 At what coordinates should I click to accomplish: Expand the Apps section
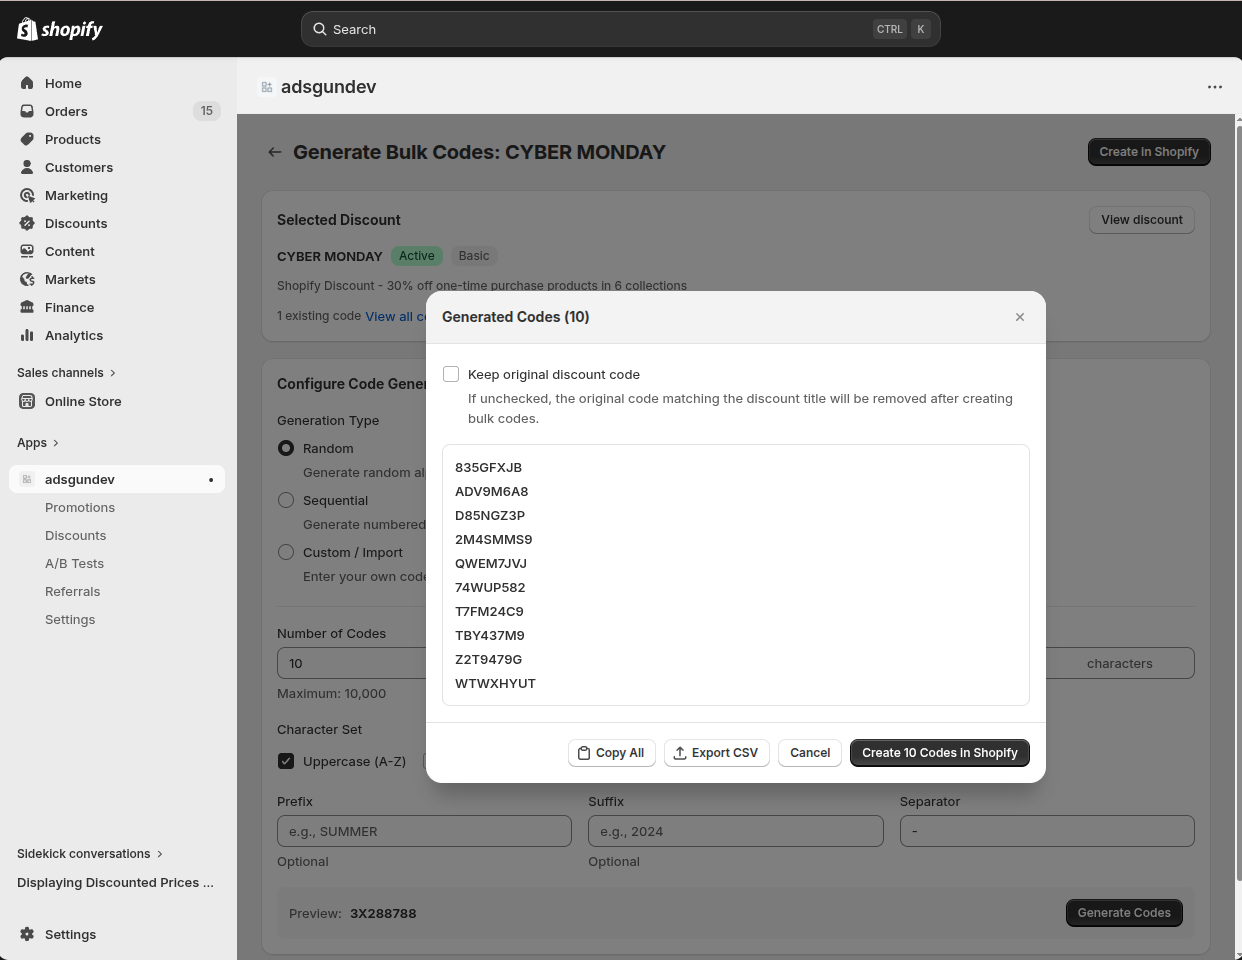tap(38, 443)
